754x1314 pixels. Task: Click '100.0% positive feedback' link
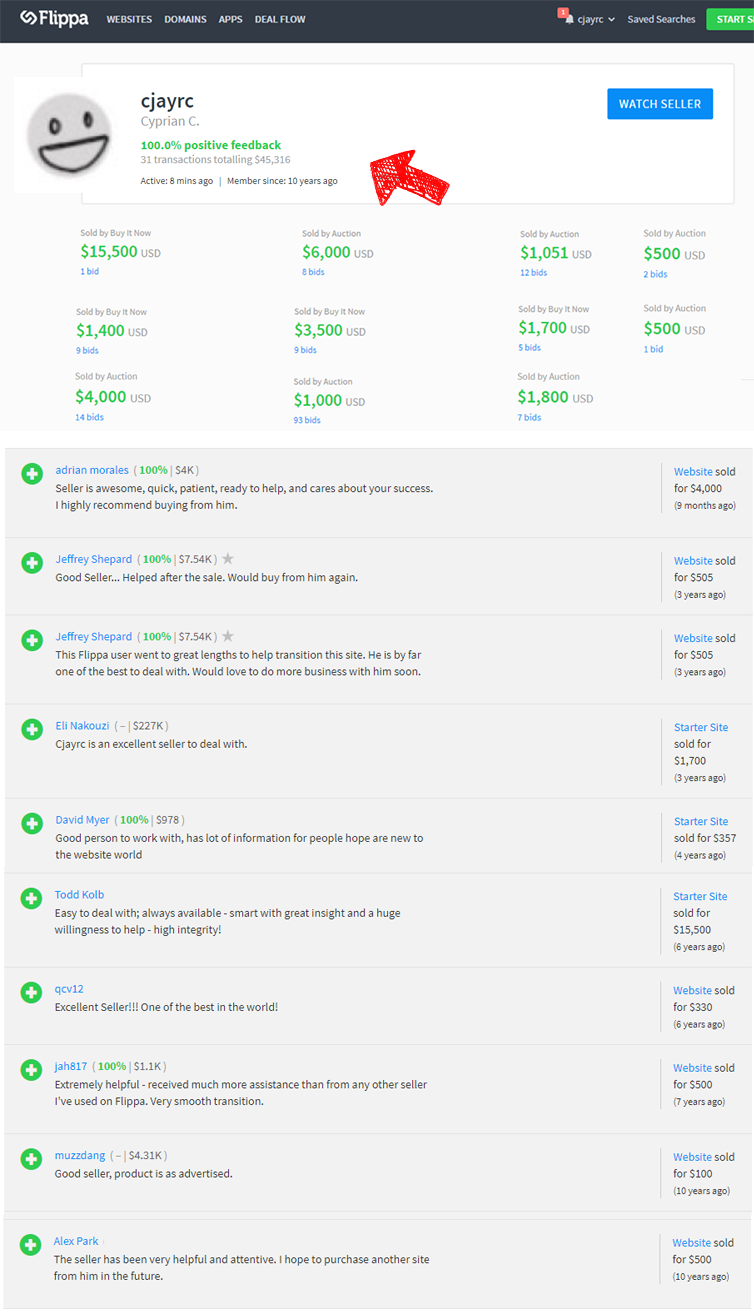(211, 145)
